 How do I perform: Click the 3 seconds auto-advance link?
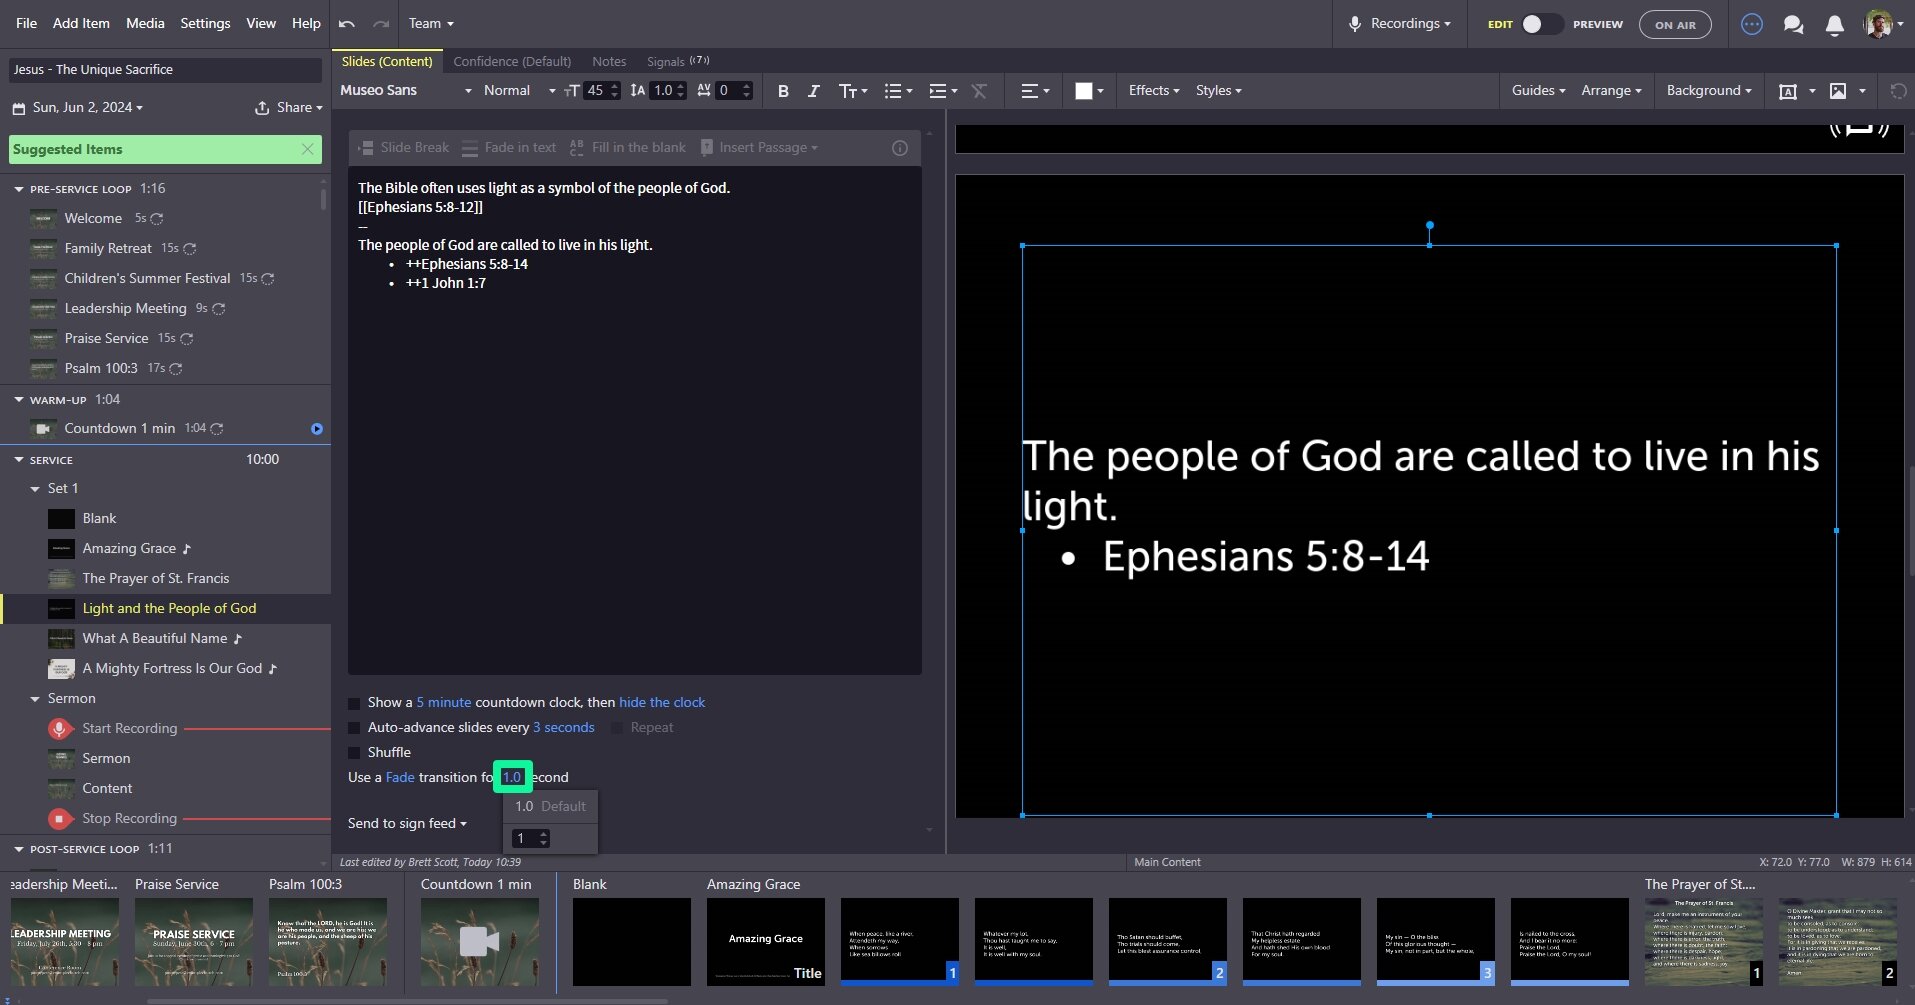coord(564,728)
